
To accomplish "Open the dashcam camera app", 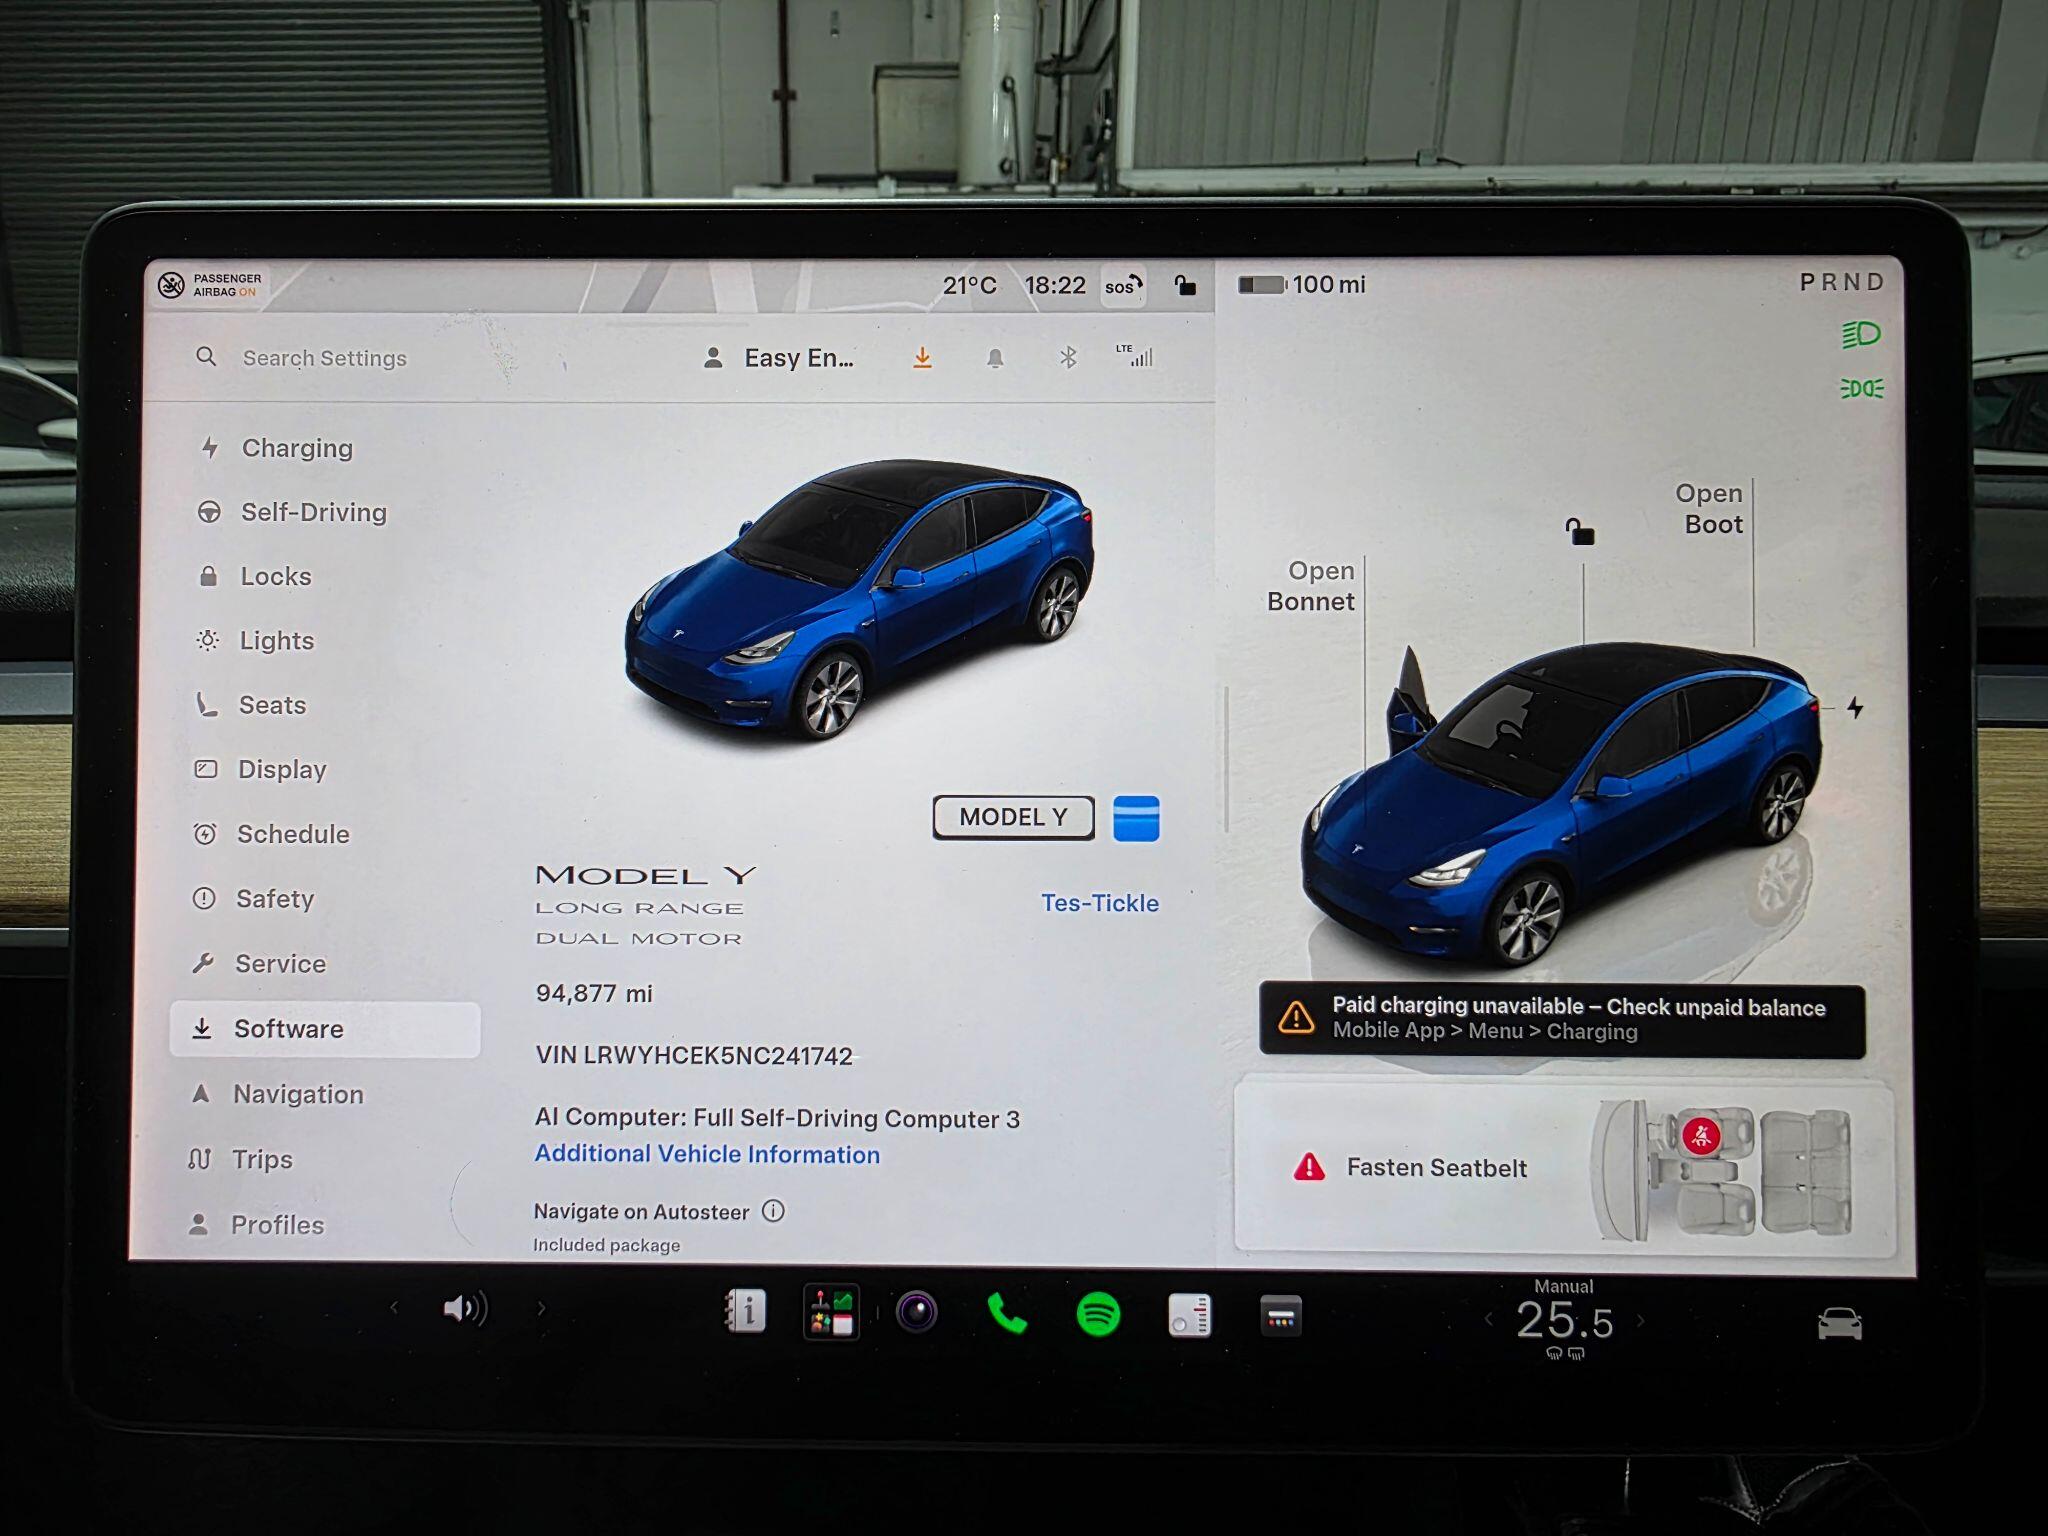I will [x=917, y=1312].
